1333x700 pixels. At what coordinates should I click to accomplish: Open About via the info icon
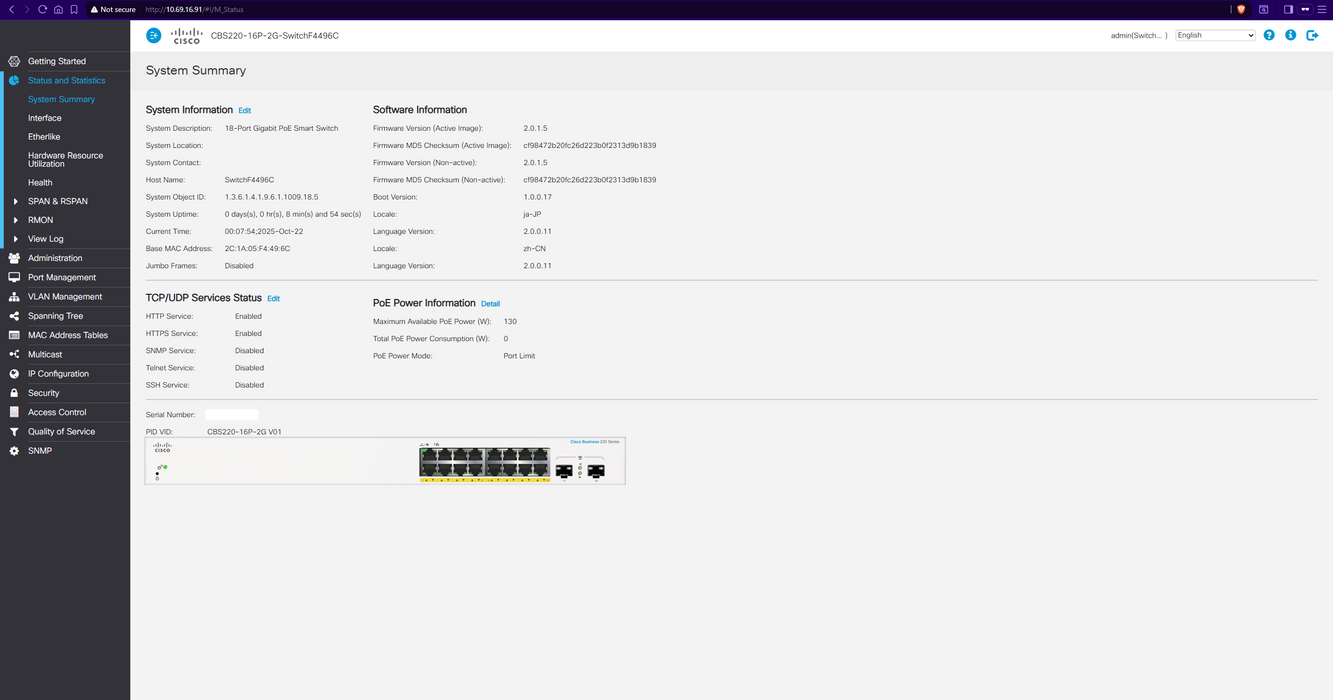tap(1290, 35)
